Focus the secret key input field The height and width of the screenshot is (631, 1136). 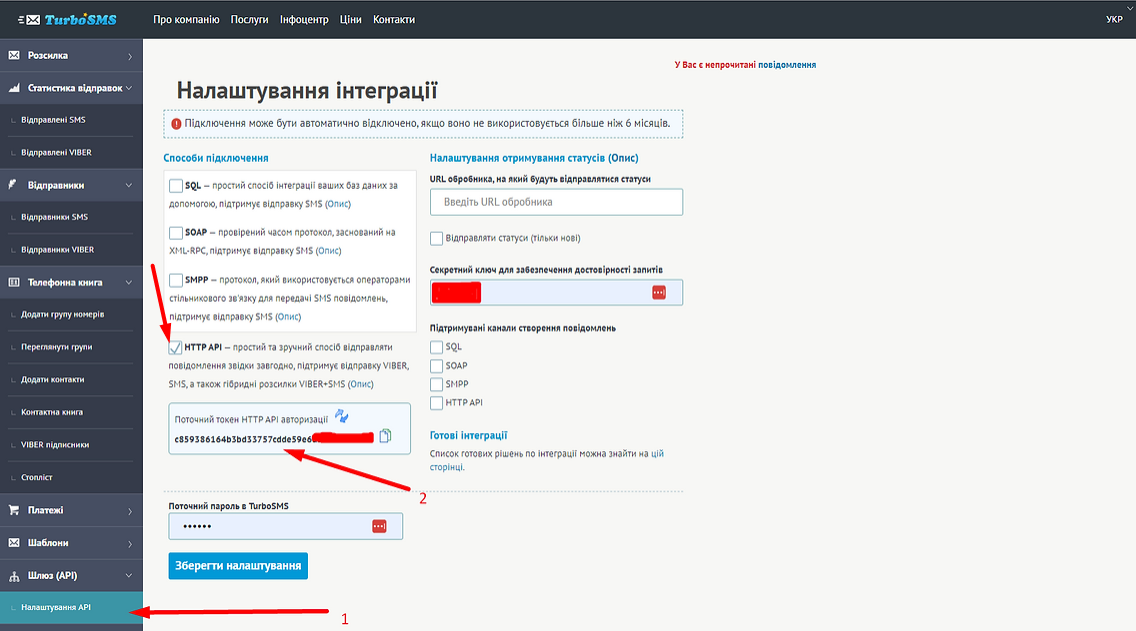click(x=556, y=292)
